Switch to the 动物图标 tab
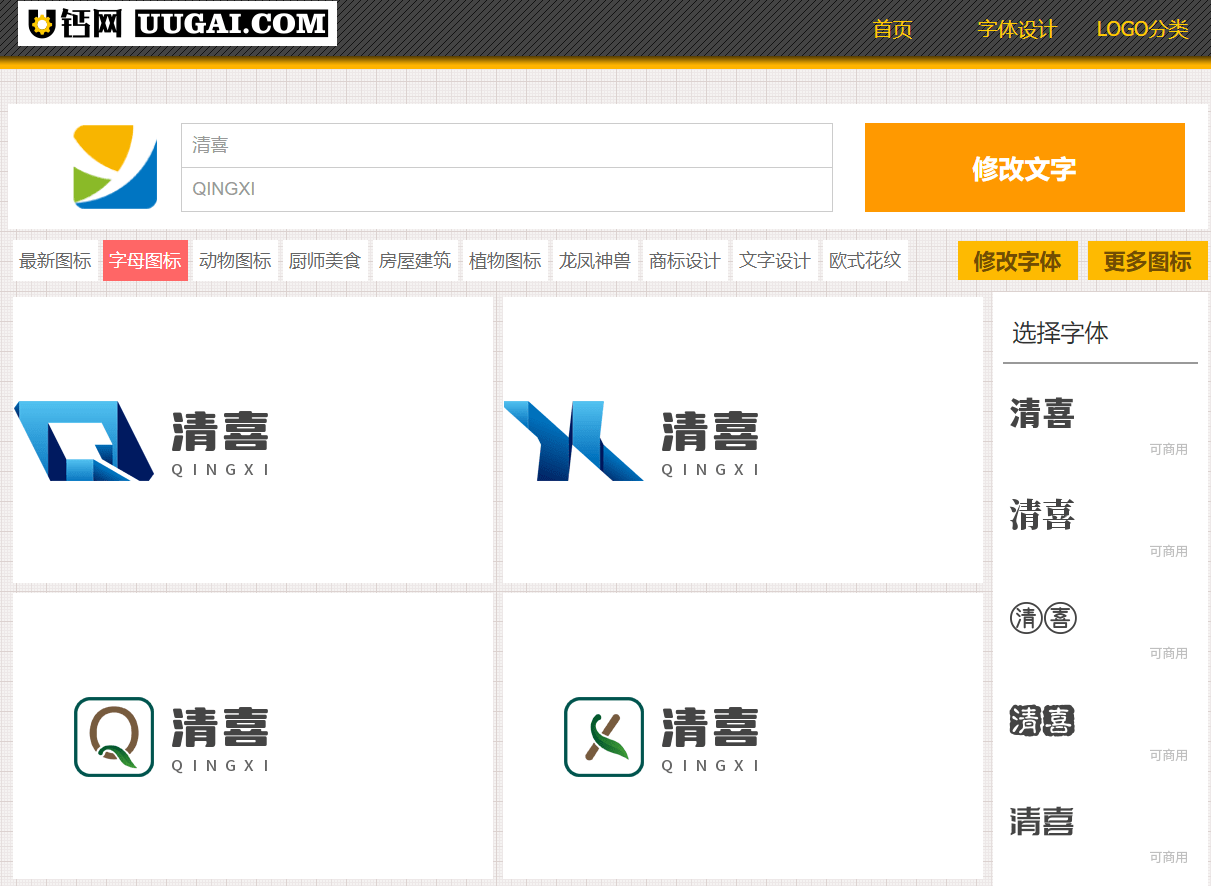 pyautogui.click(x=235, y=261)
